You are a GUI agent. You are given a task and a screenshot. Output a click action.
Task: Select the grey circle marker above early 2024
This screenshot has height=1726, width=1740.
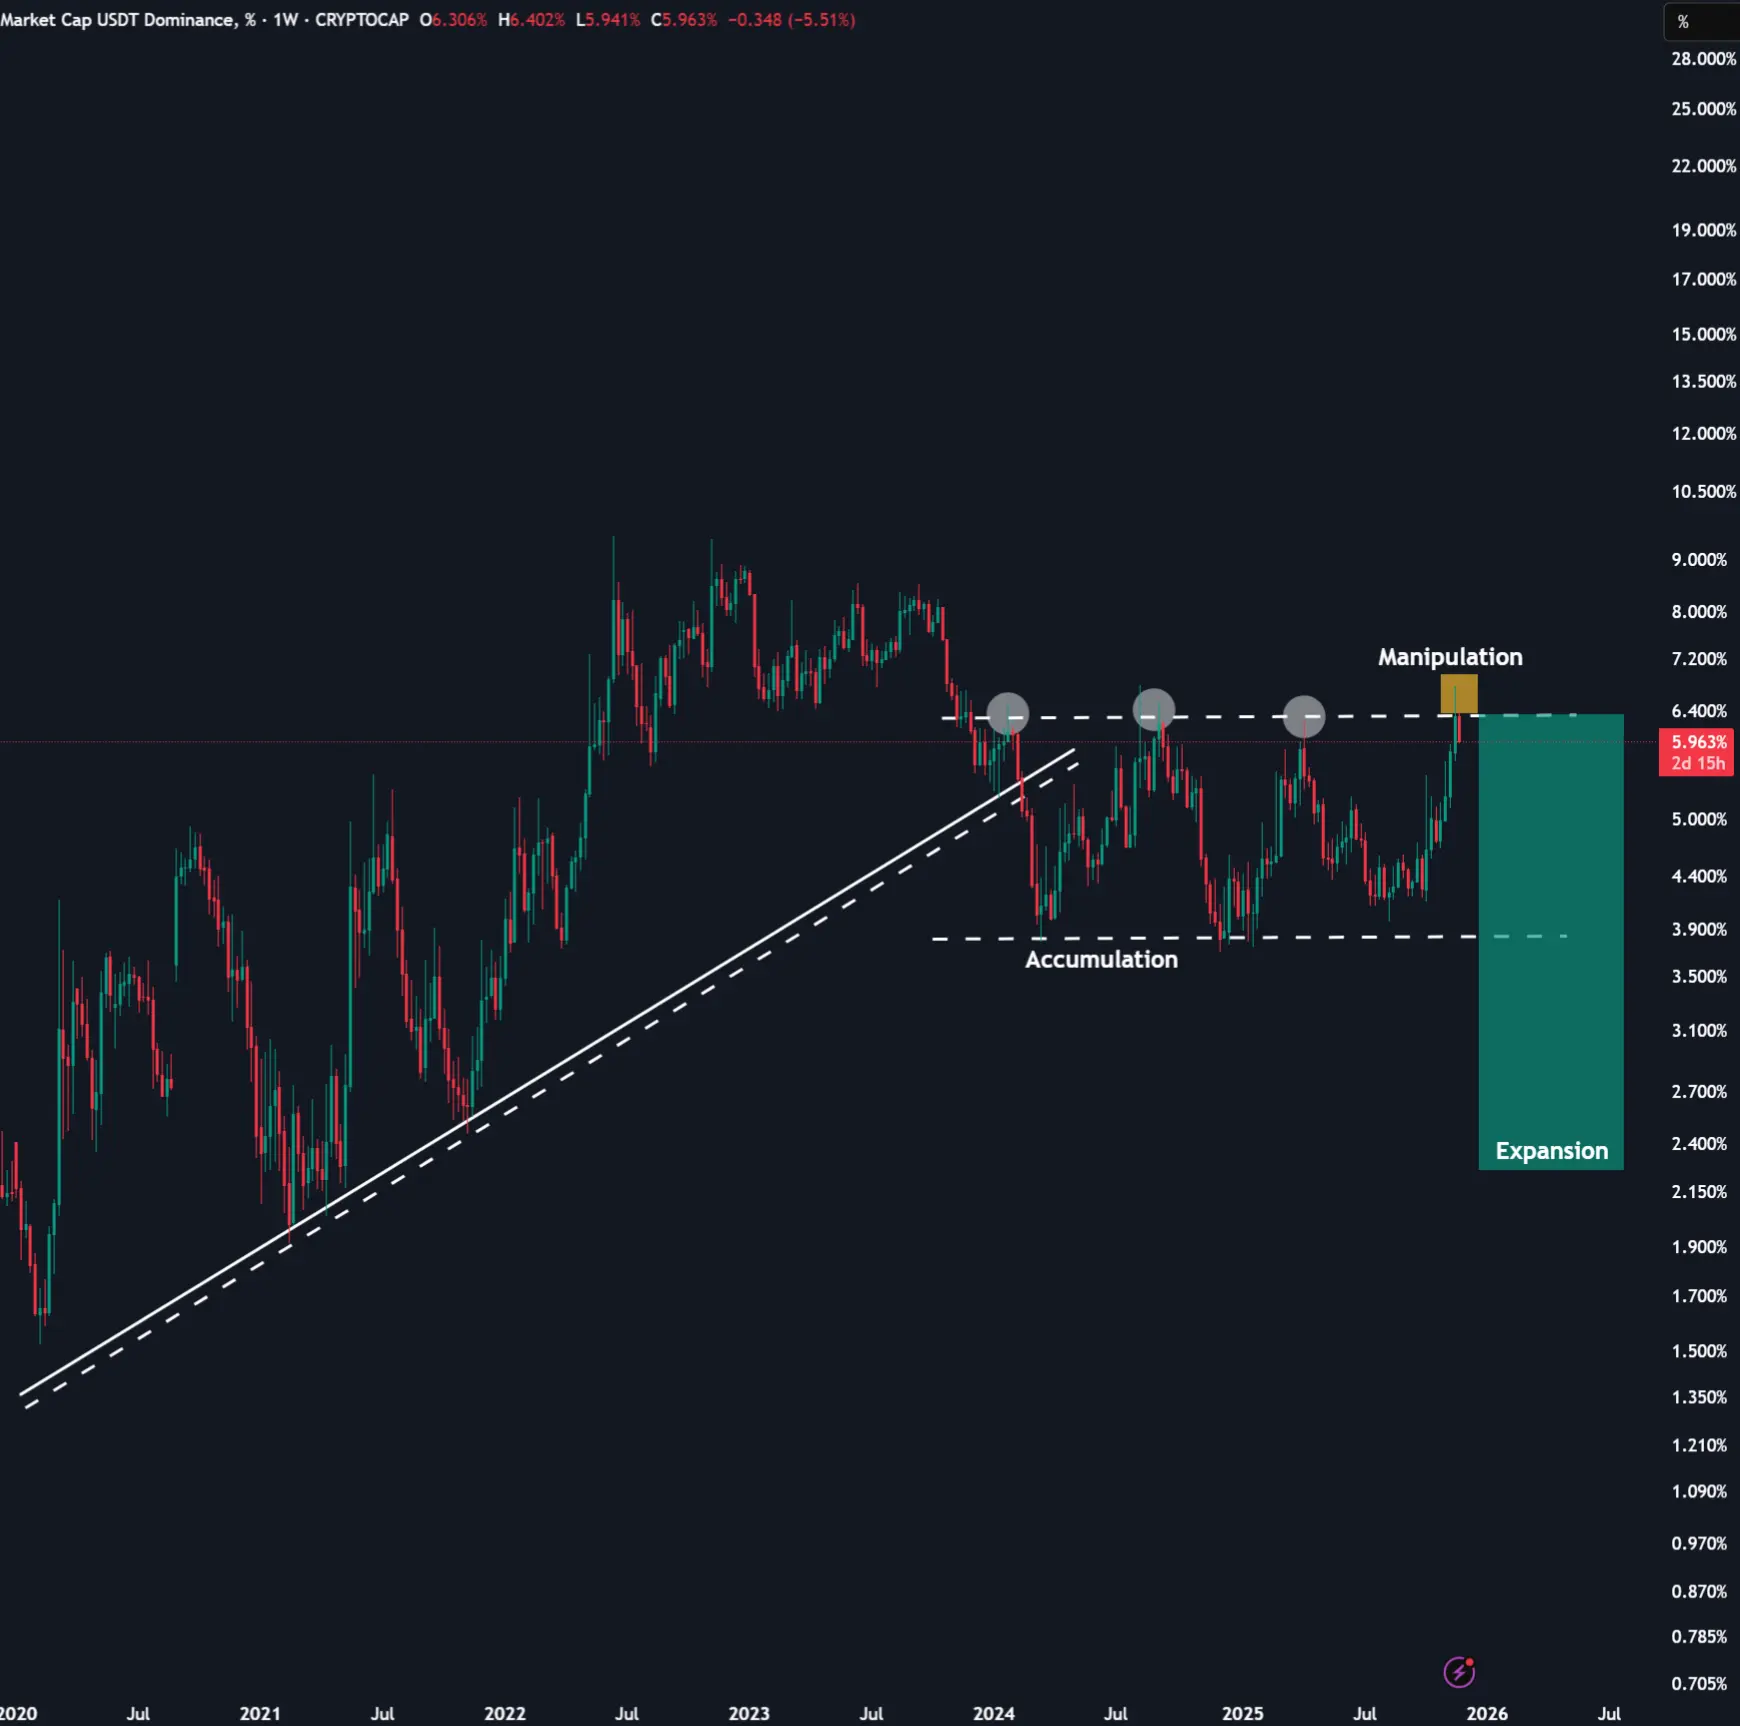pos(1007,714)
